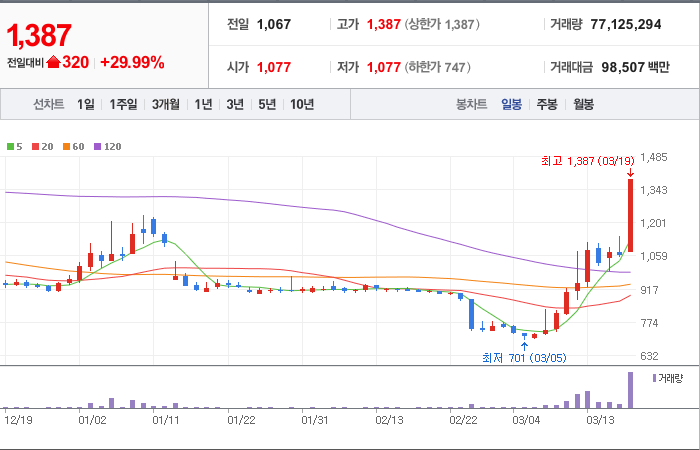
Task: Click the 봉차트 section label
Action: click(471, 104)
